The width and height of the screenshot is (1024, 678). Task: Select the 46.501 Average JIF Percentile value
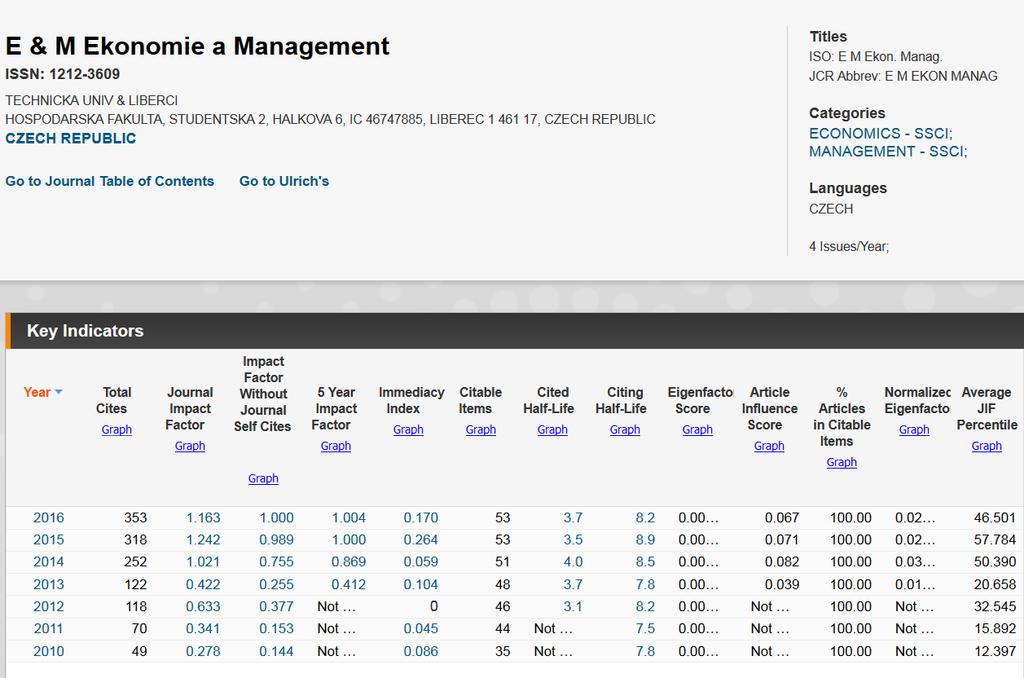coord(995,518)
